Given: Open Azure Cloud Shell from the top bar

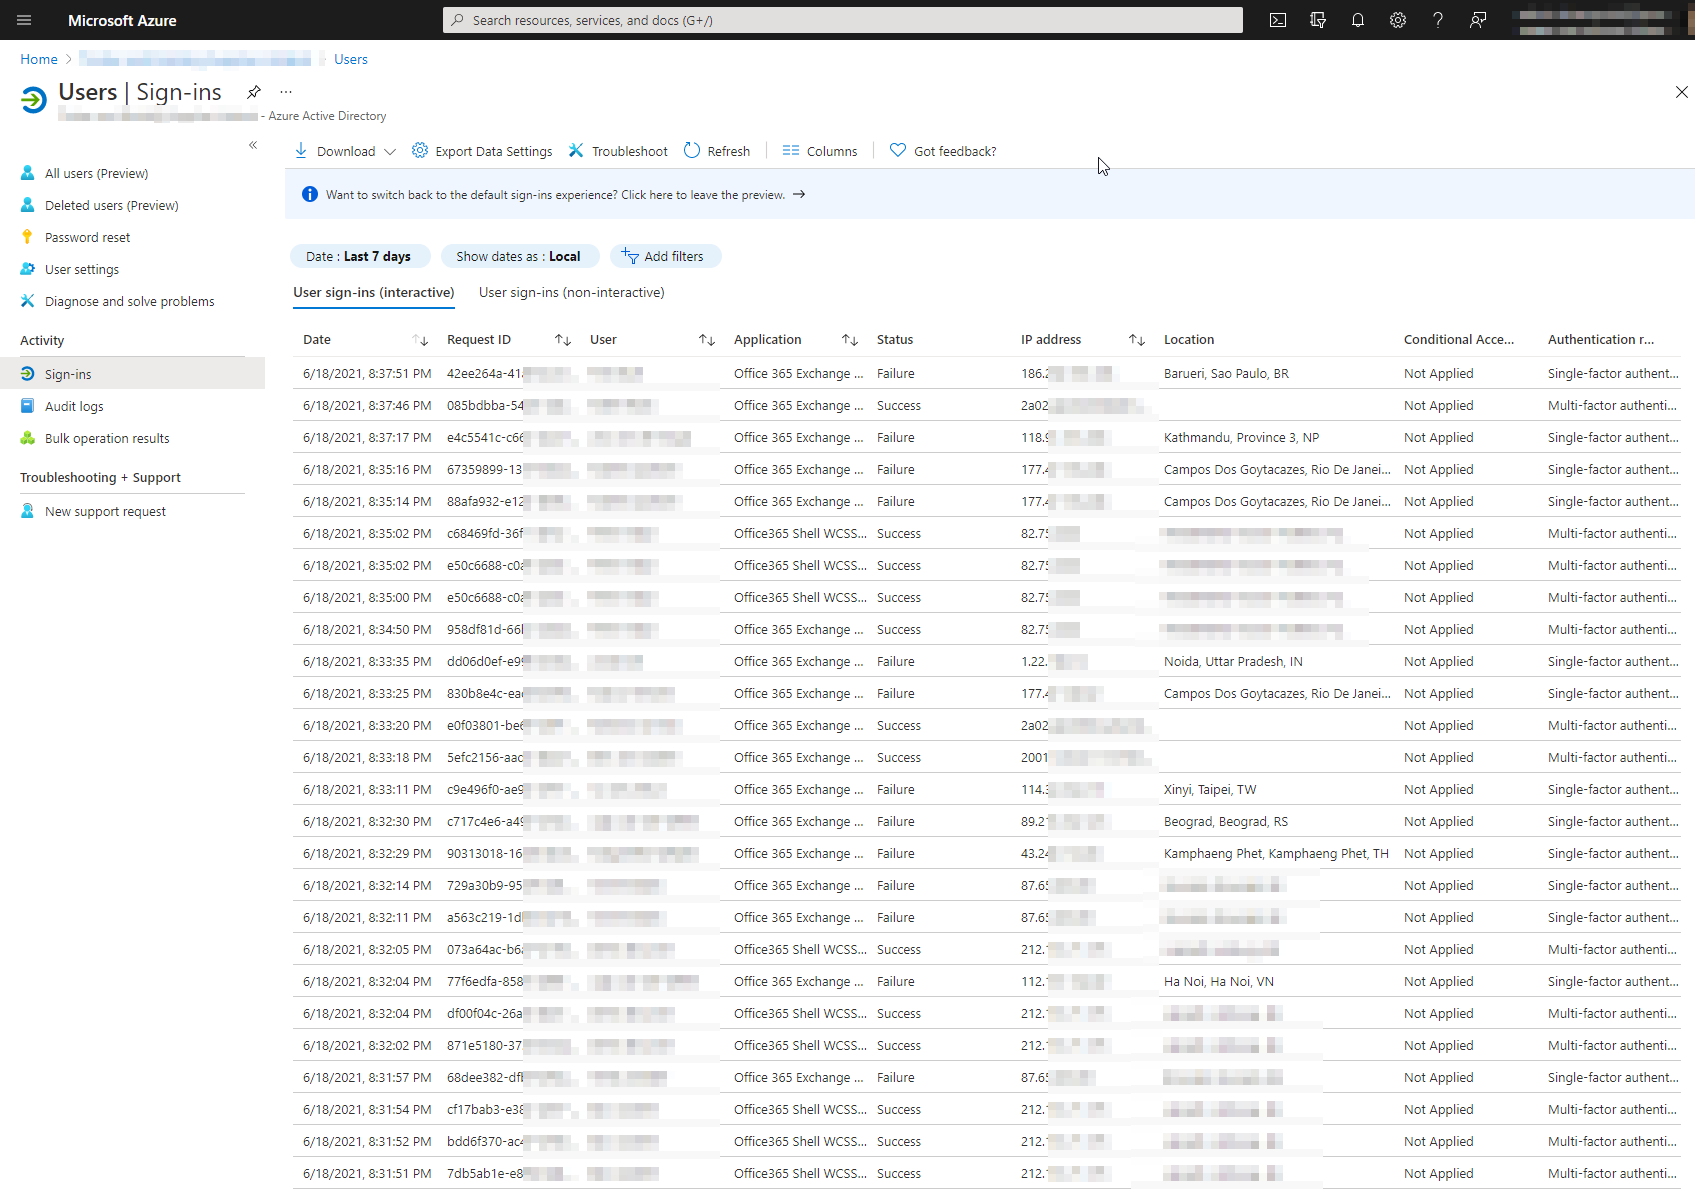Looking at the screenshot, I should click(x=1277, y=20).
